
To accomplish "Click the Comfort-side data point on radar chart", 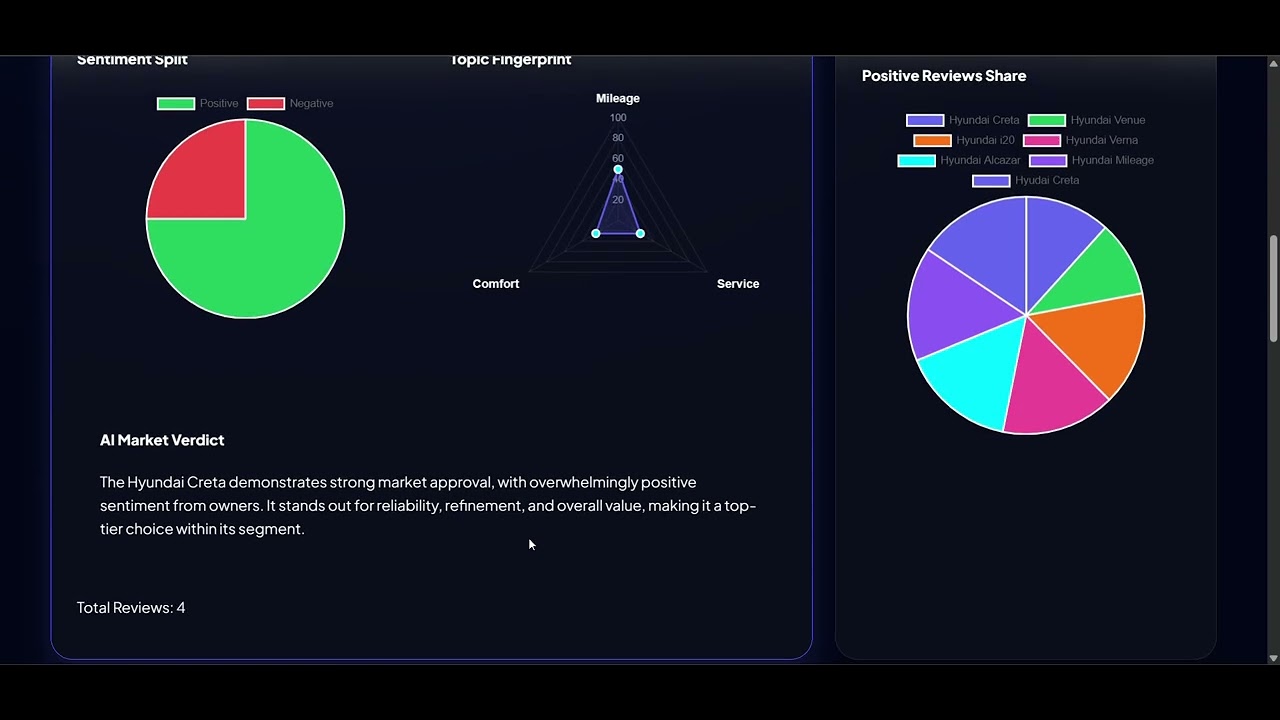I will (x=596, y=233).
